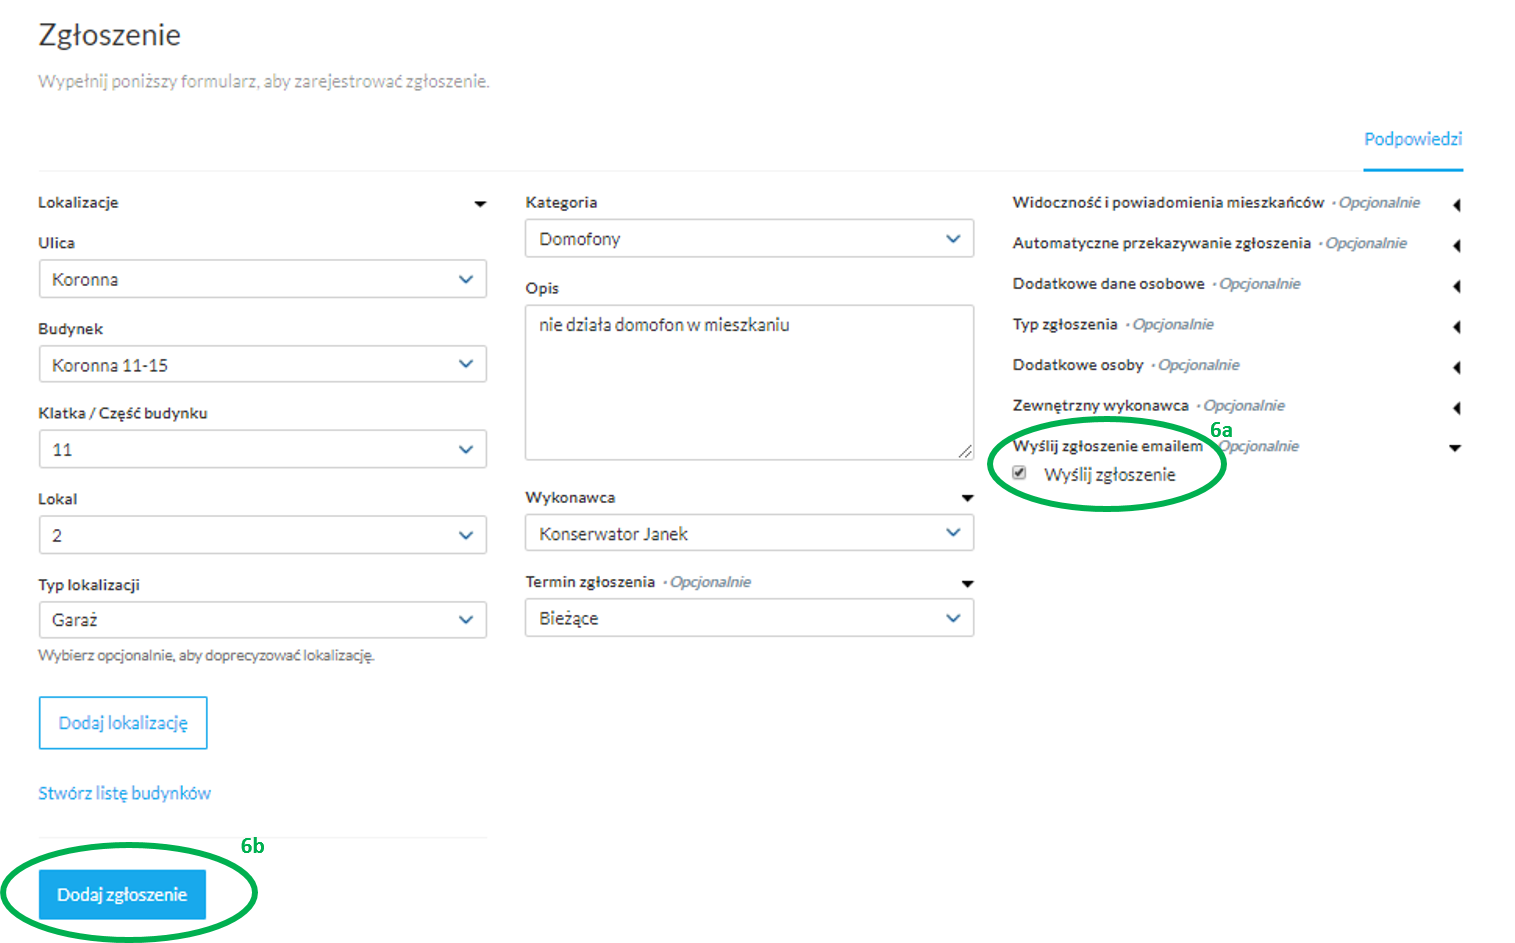Screen dimensions: 1515x943
Task: Open the Budynek dropdown showing Koronna 11-15
Action: coord(262,364)
